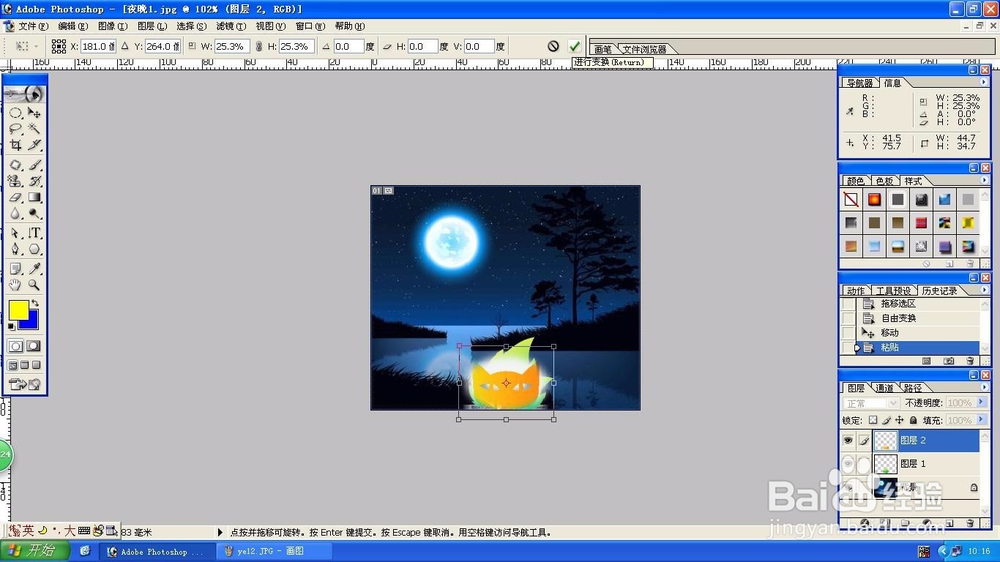Screen dimensions: 1000x562
Task: Select the Elliptical Marquee tool
Action: [15, 113]
